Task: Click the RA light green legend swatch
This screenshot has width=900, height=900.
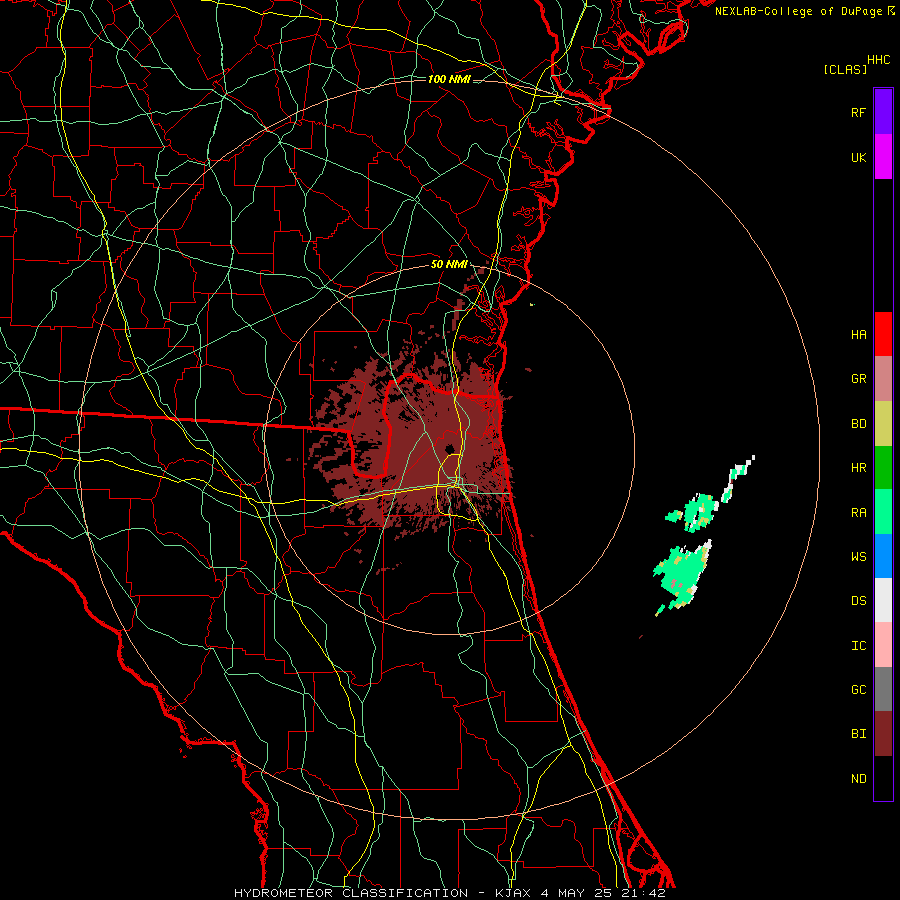Action: click(883, 512)
